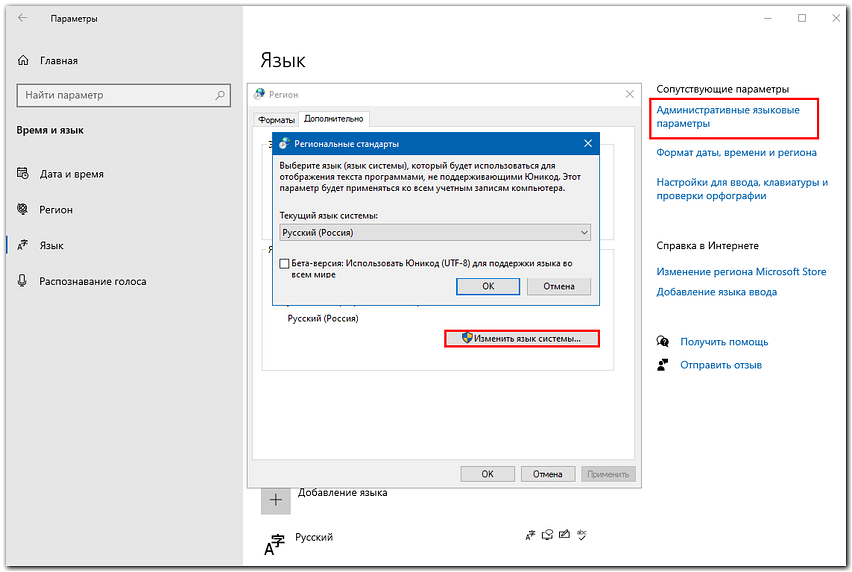This screenshot has height=572, width=852.
Task: Enable the Бета-версия UTF-8 checkbox
Action: tap(285, 264)
